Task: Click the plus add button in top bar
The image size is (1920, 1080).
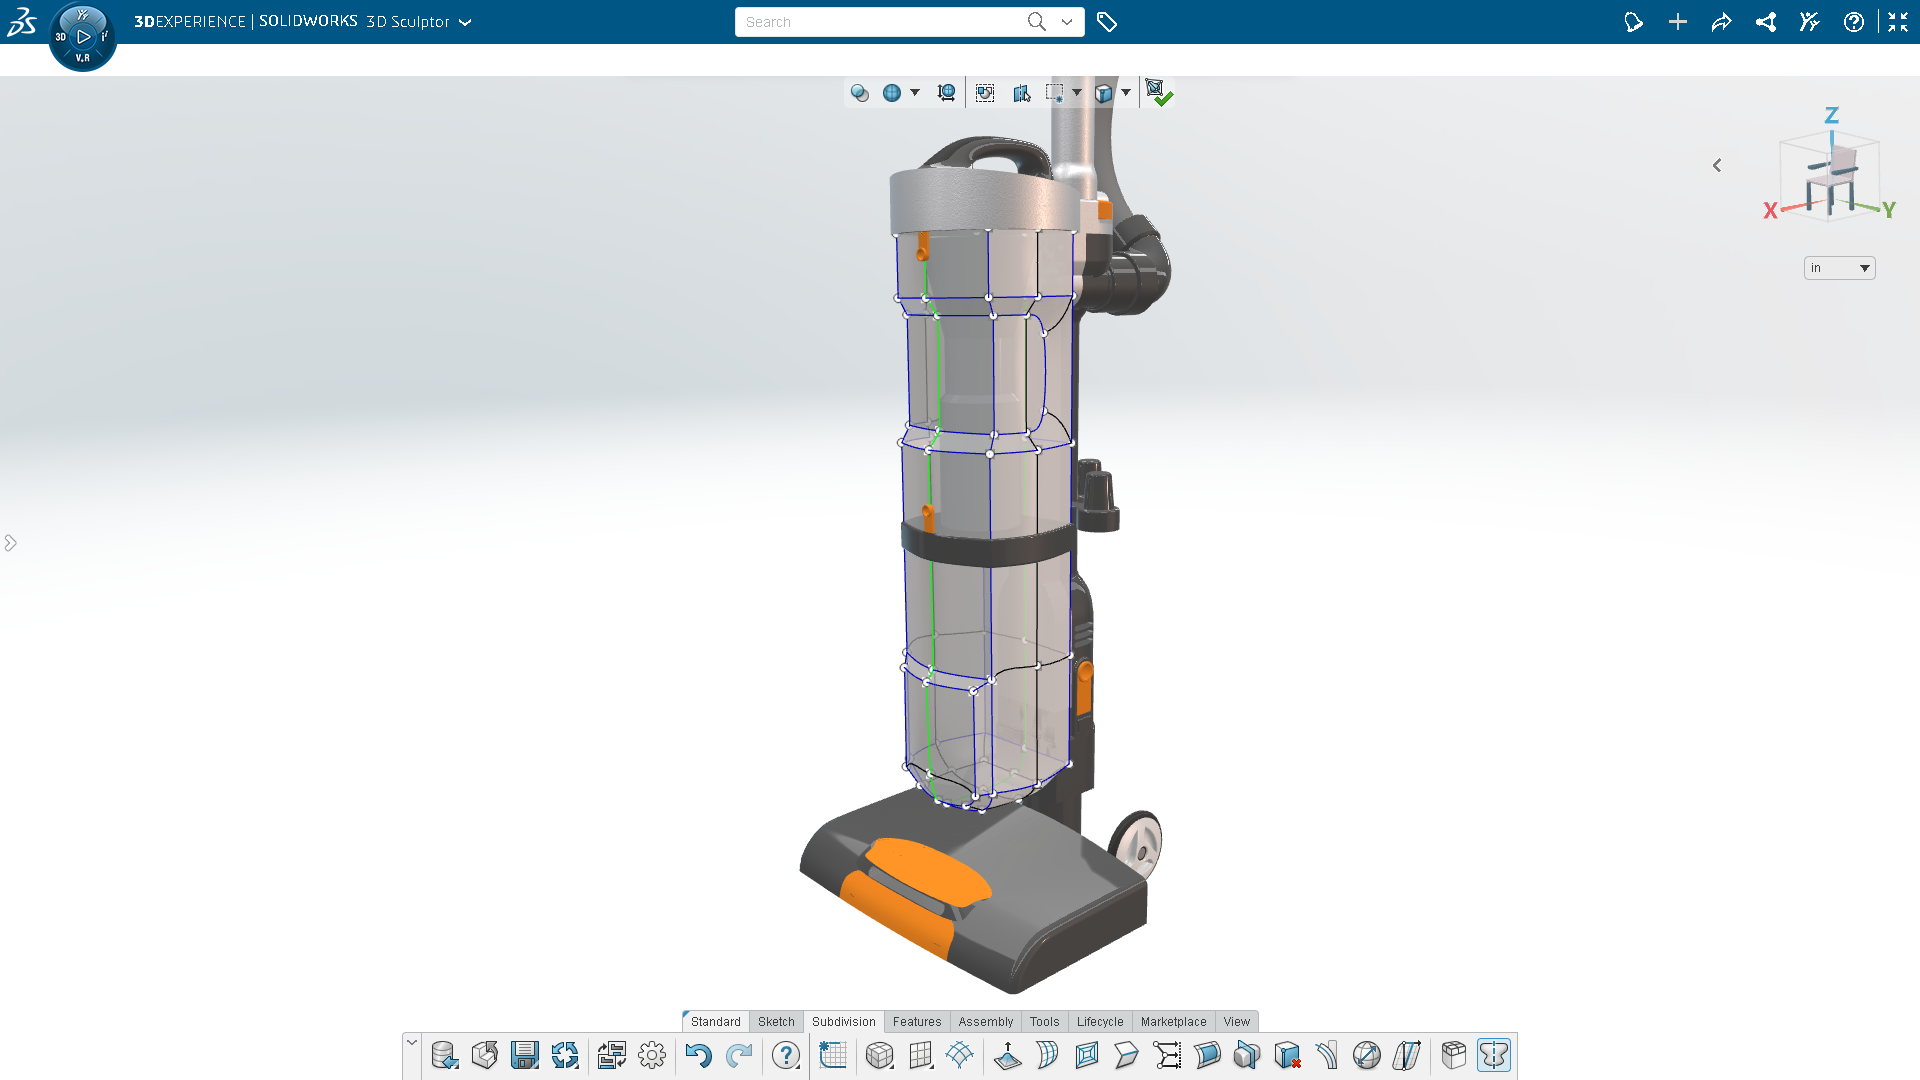Action: (1677, 22)
